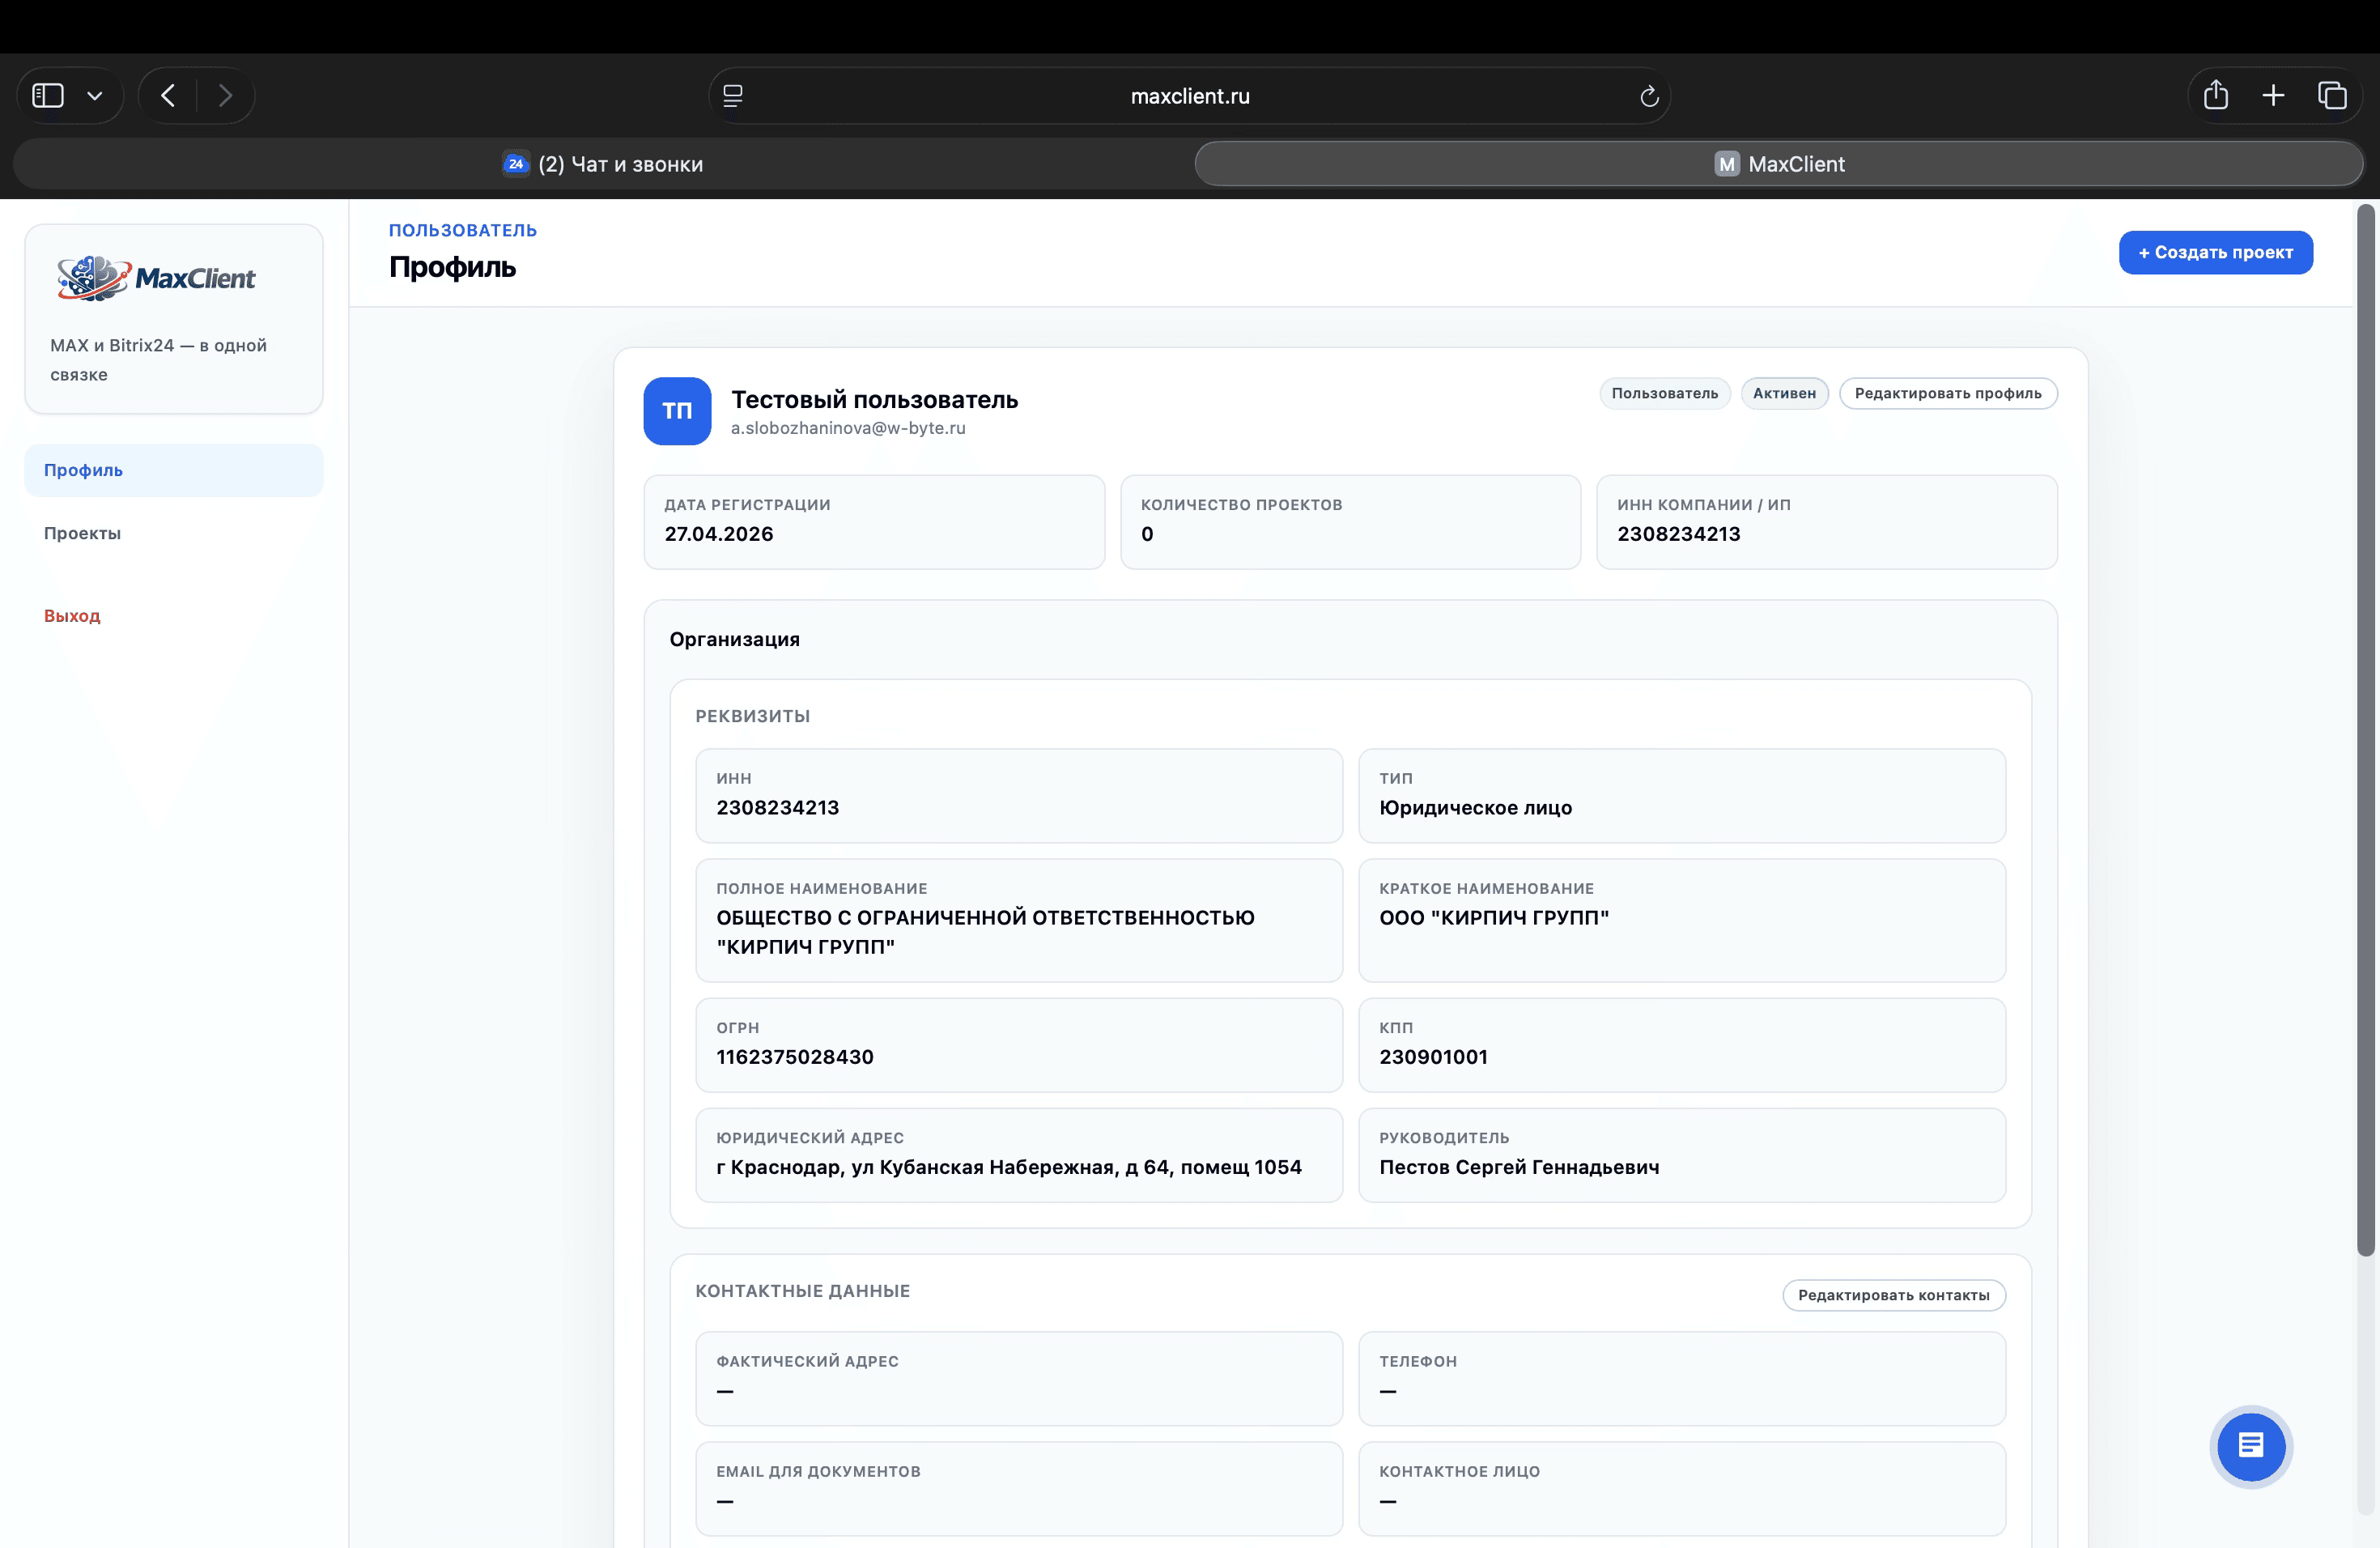This screenshot has width=2380, height=1548.
Task: Click legal address г Краснодар text
Action: [1008, 1167]
